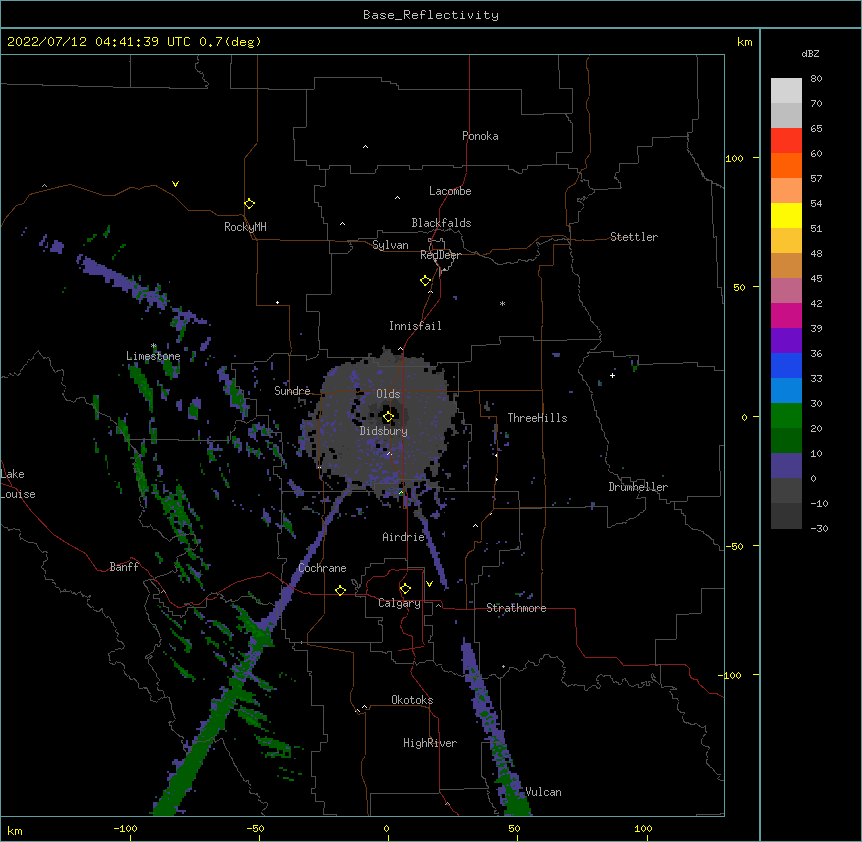Viewport: 862px width, 842px height.
Task: Click the RedDeer city label
Action: (440, 255)
